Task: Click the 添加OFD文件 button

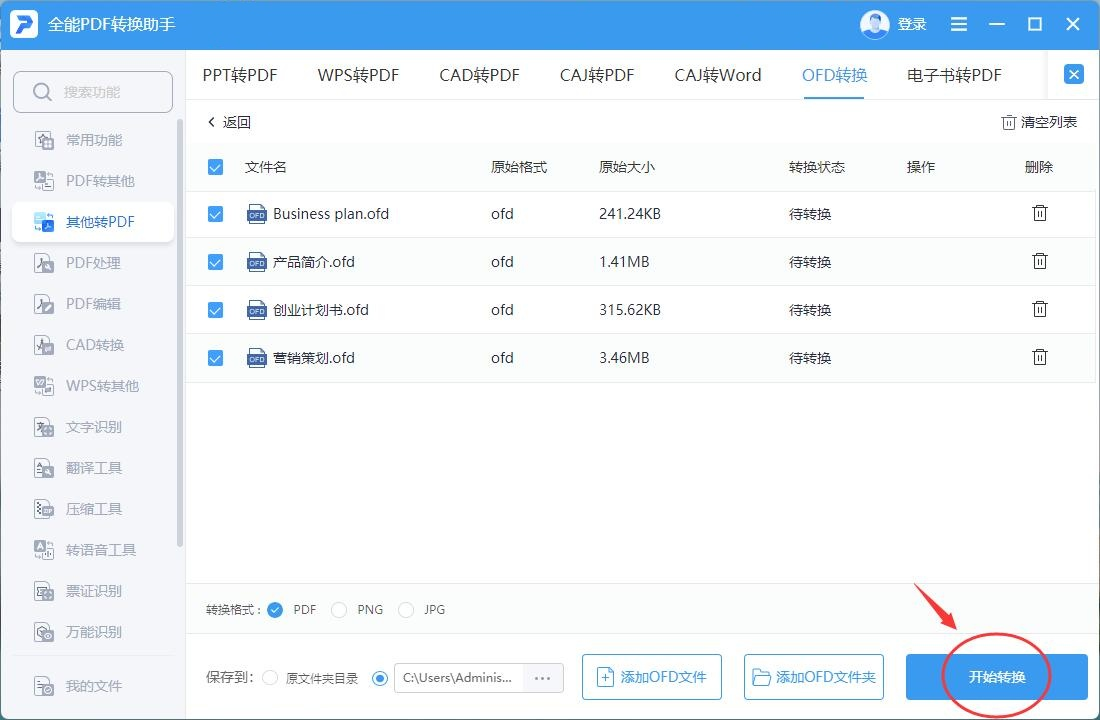Action: (x=652, y=677)
